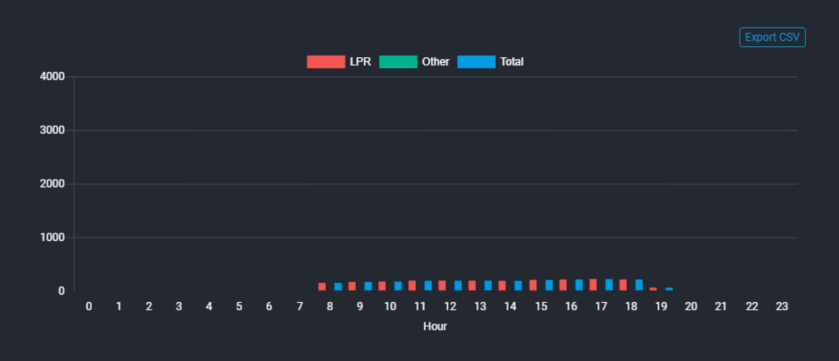Click the Total legend label
This screenshot has width=839, height=361.
[x=512, y=62]
